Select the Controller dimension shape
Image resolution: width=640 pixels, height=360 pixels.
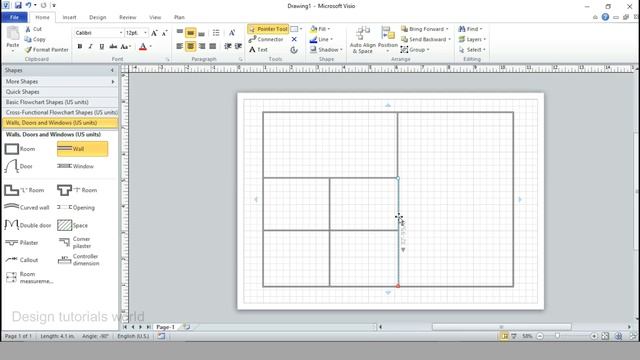point(78,260)
